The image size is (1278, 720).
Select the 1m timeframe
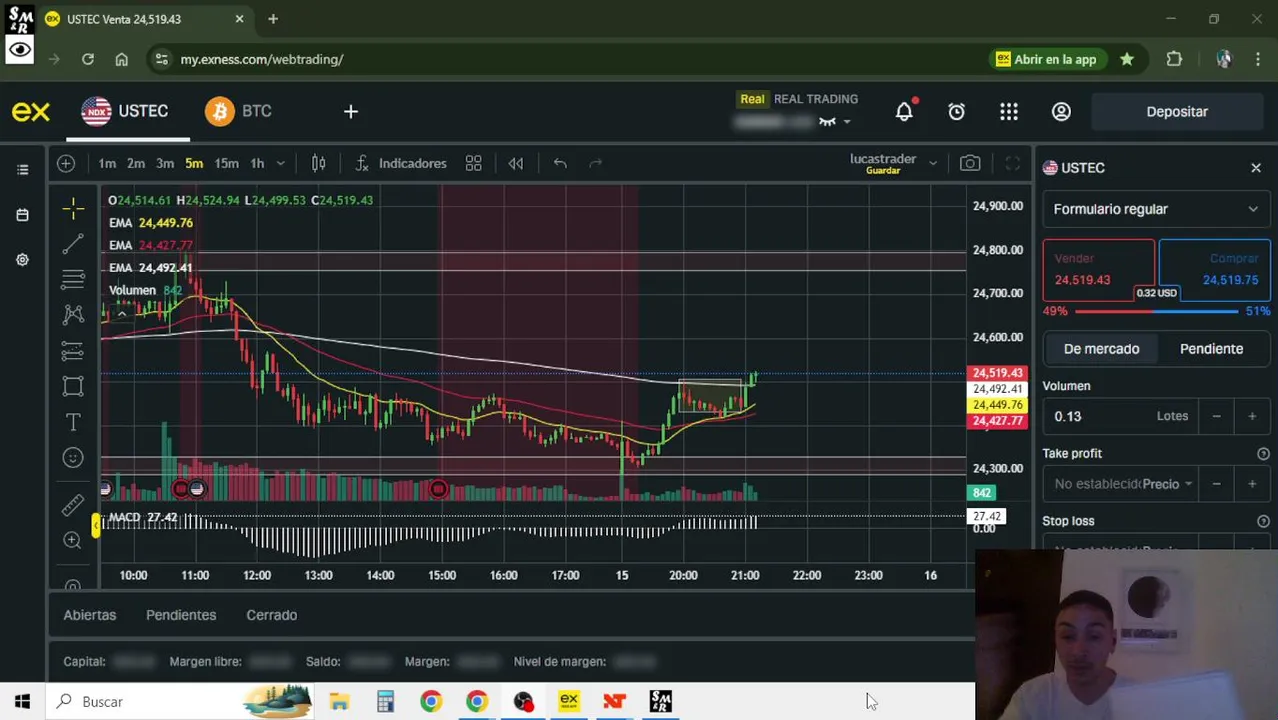[x=107, y=163]
